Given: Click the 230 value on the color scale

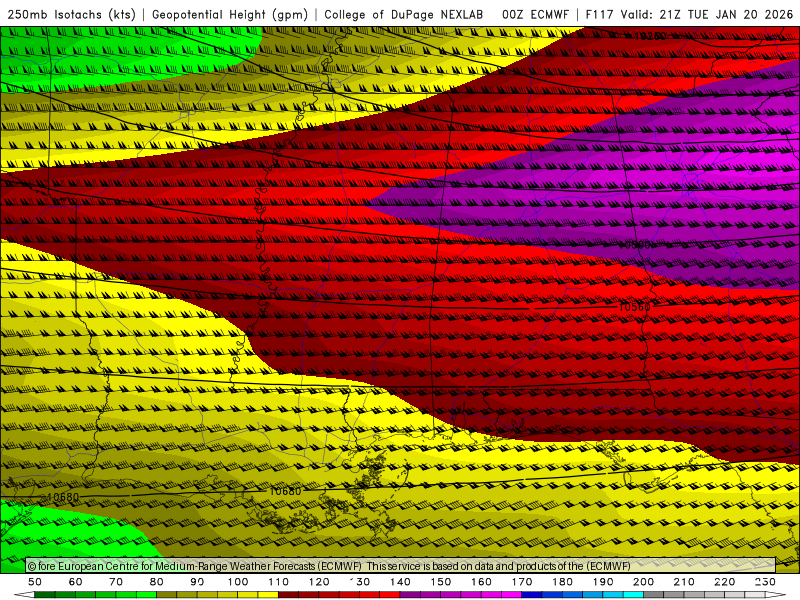Looking at the screenshot, I should click(765, 582).
